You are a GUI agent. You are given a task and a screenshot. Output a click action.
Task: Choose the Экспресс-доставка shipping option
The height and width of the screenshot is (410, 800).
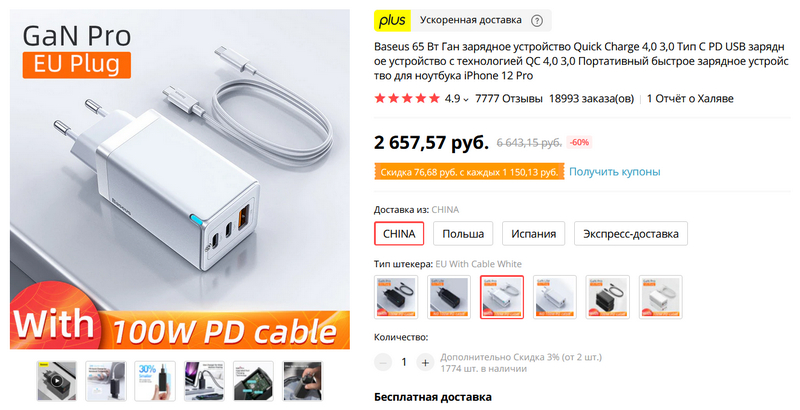coord(631,234)
